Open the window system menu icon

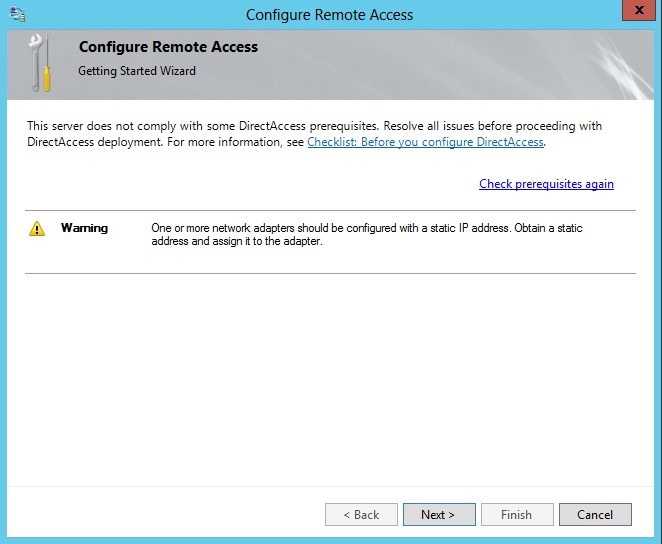[17, 14]
